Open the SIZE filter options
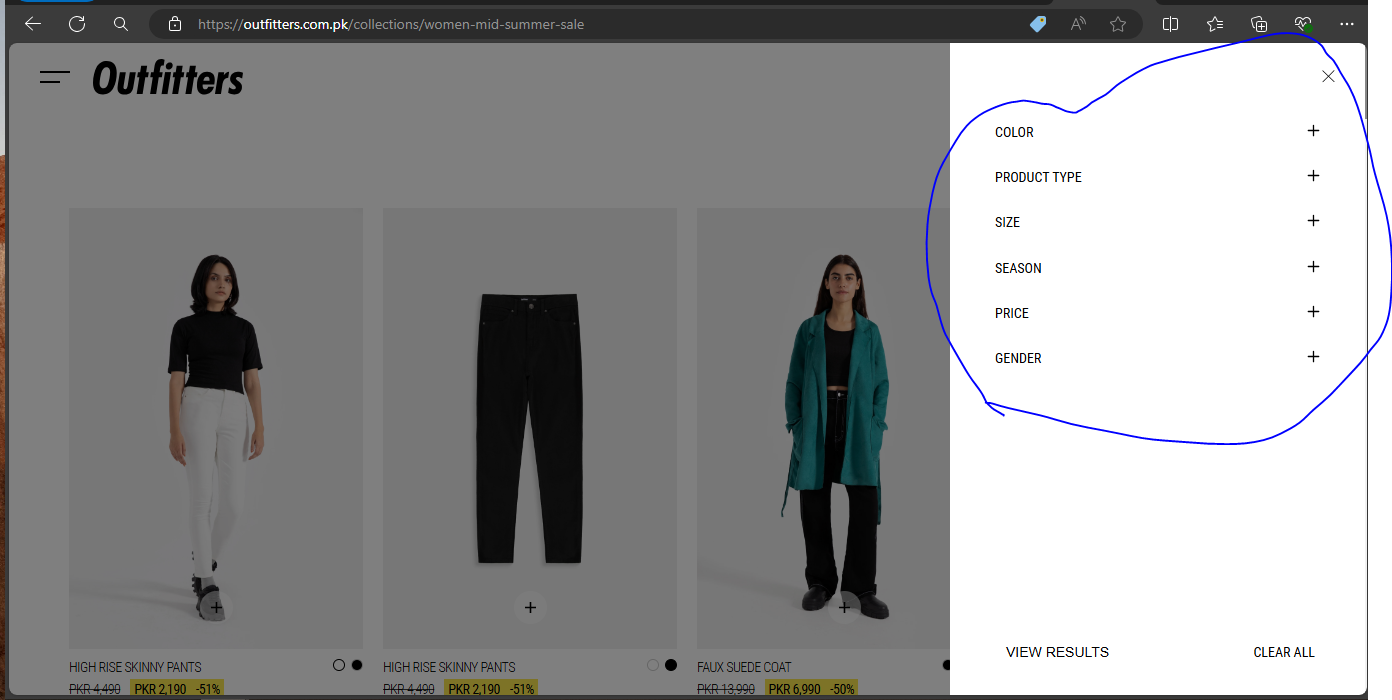Screen dimensions: 1392x700 pyautogui.click(x=1313, y=221)
